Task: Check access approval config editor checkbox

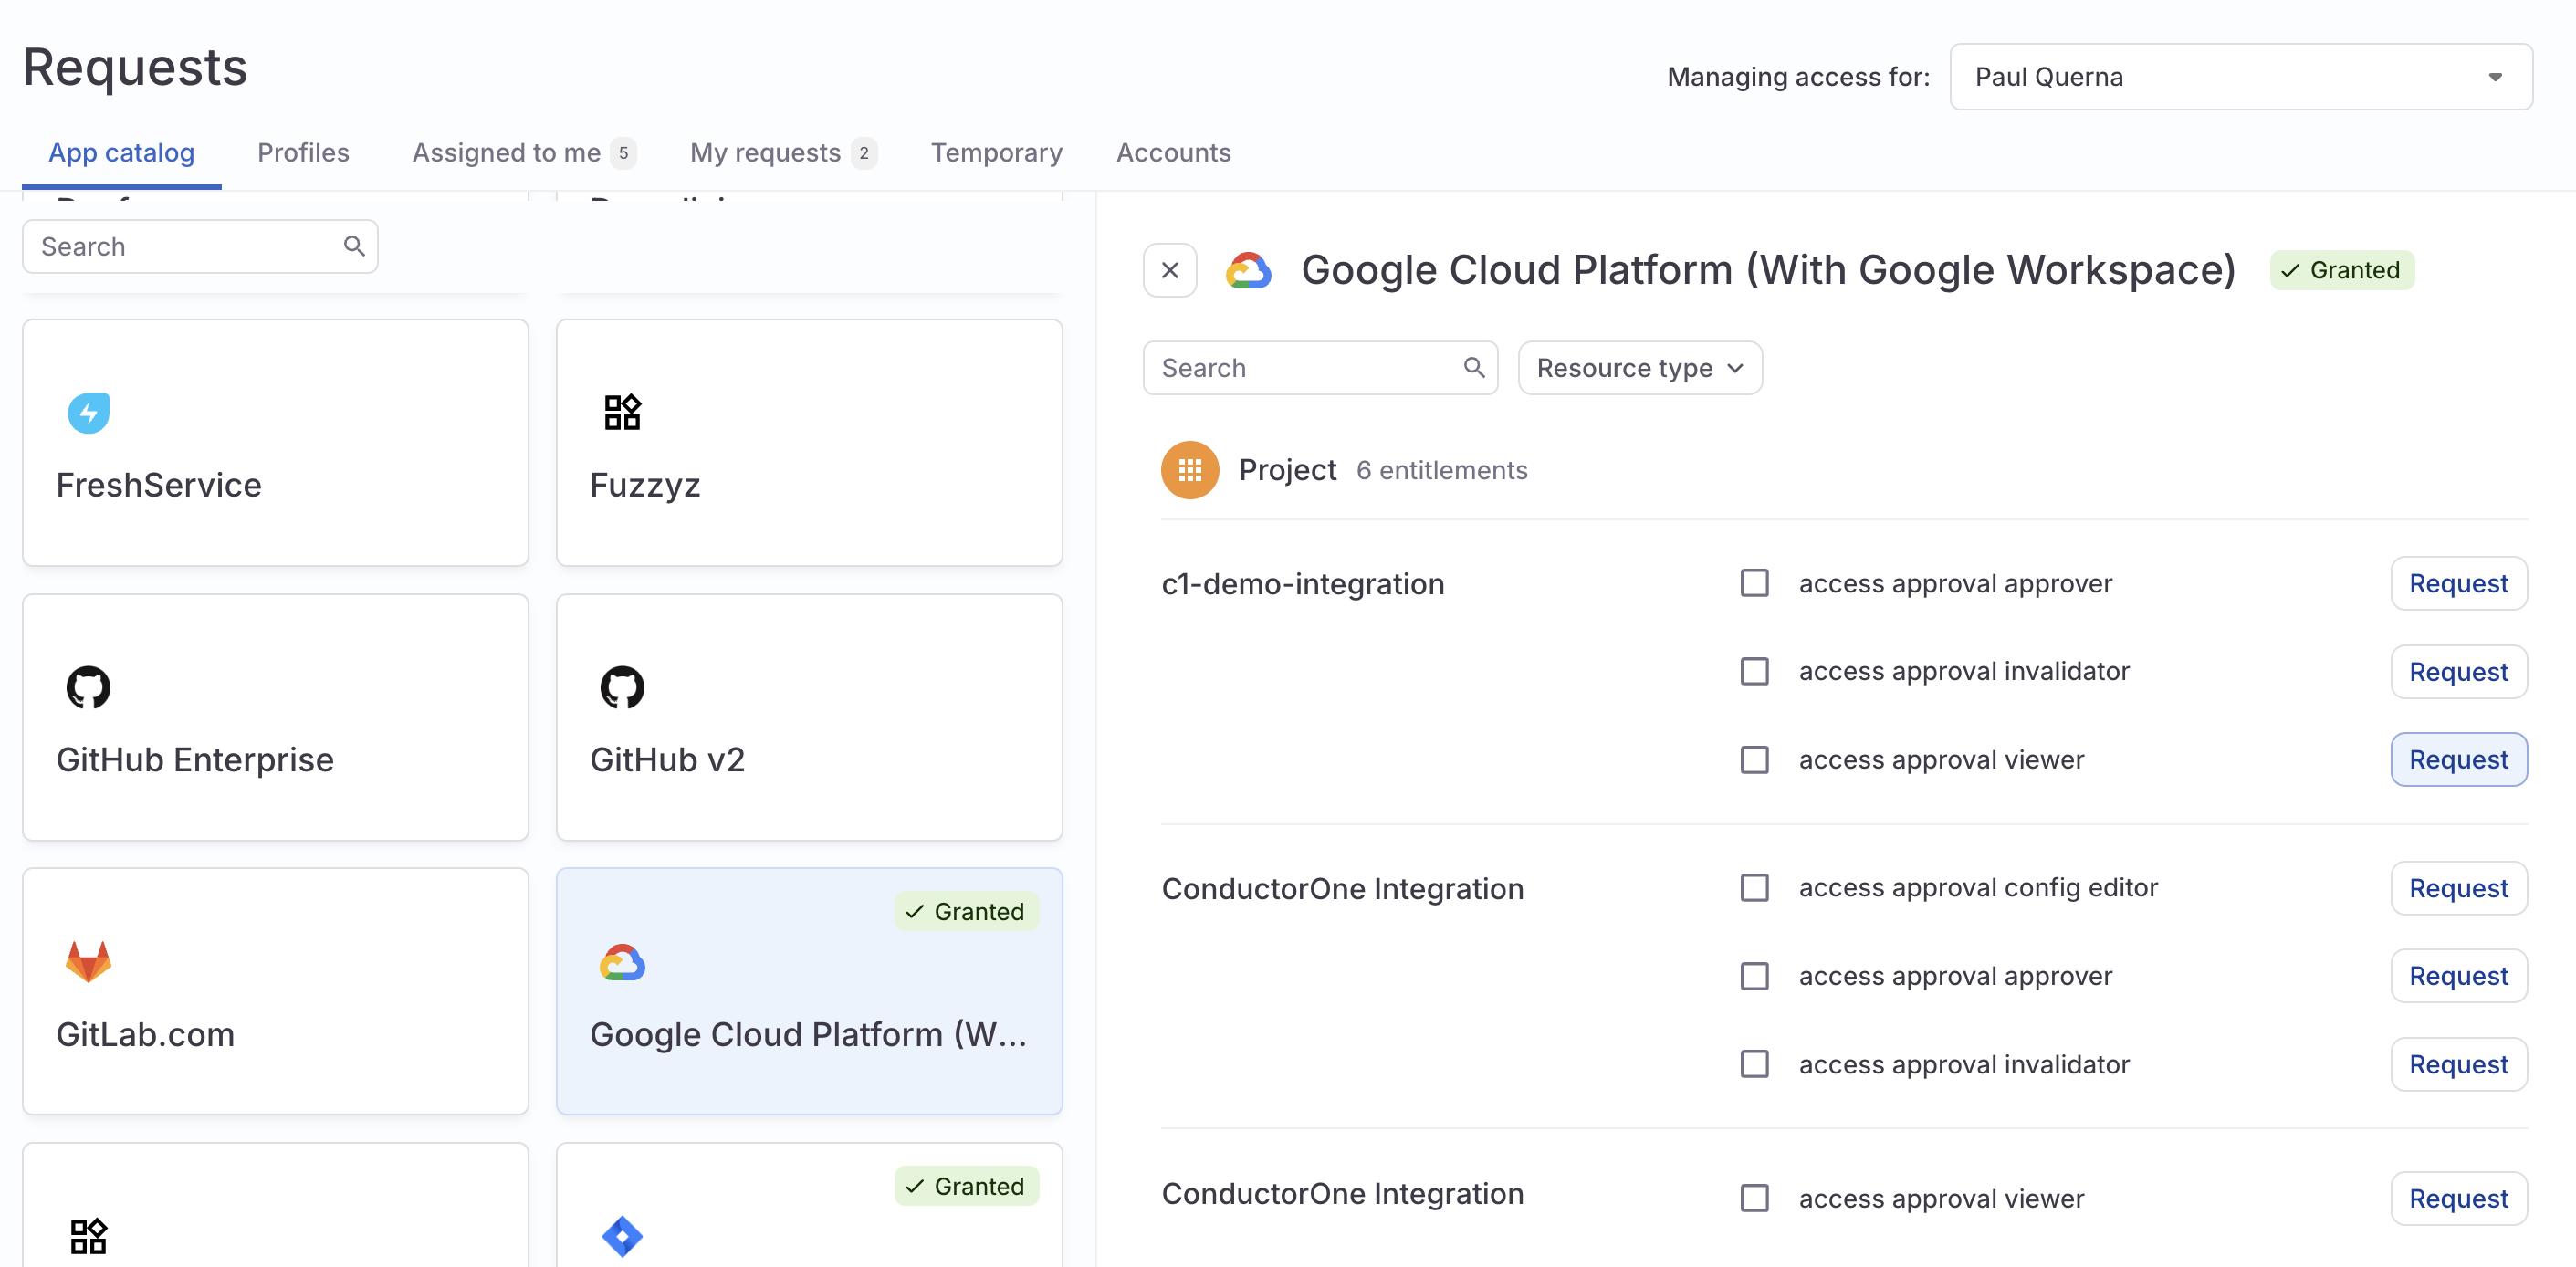Action: tap(1754, 888)
